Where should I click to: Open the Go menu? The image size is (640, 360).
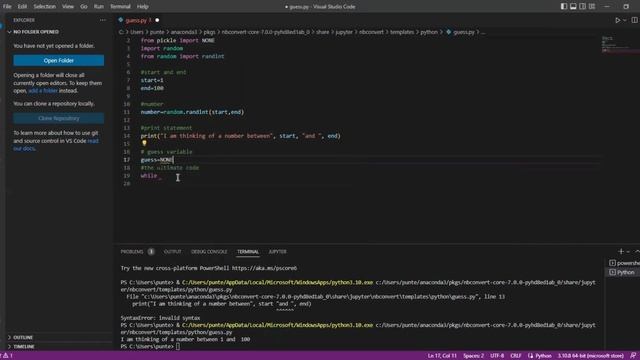coord(84,7)
